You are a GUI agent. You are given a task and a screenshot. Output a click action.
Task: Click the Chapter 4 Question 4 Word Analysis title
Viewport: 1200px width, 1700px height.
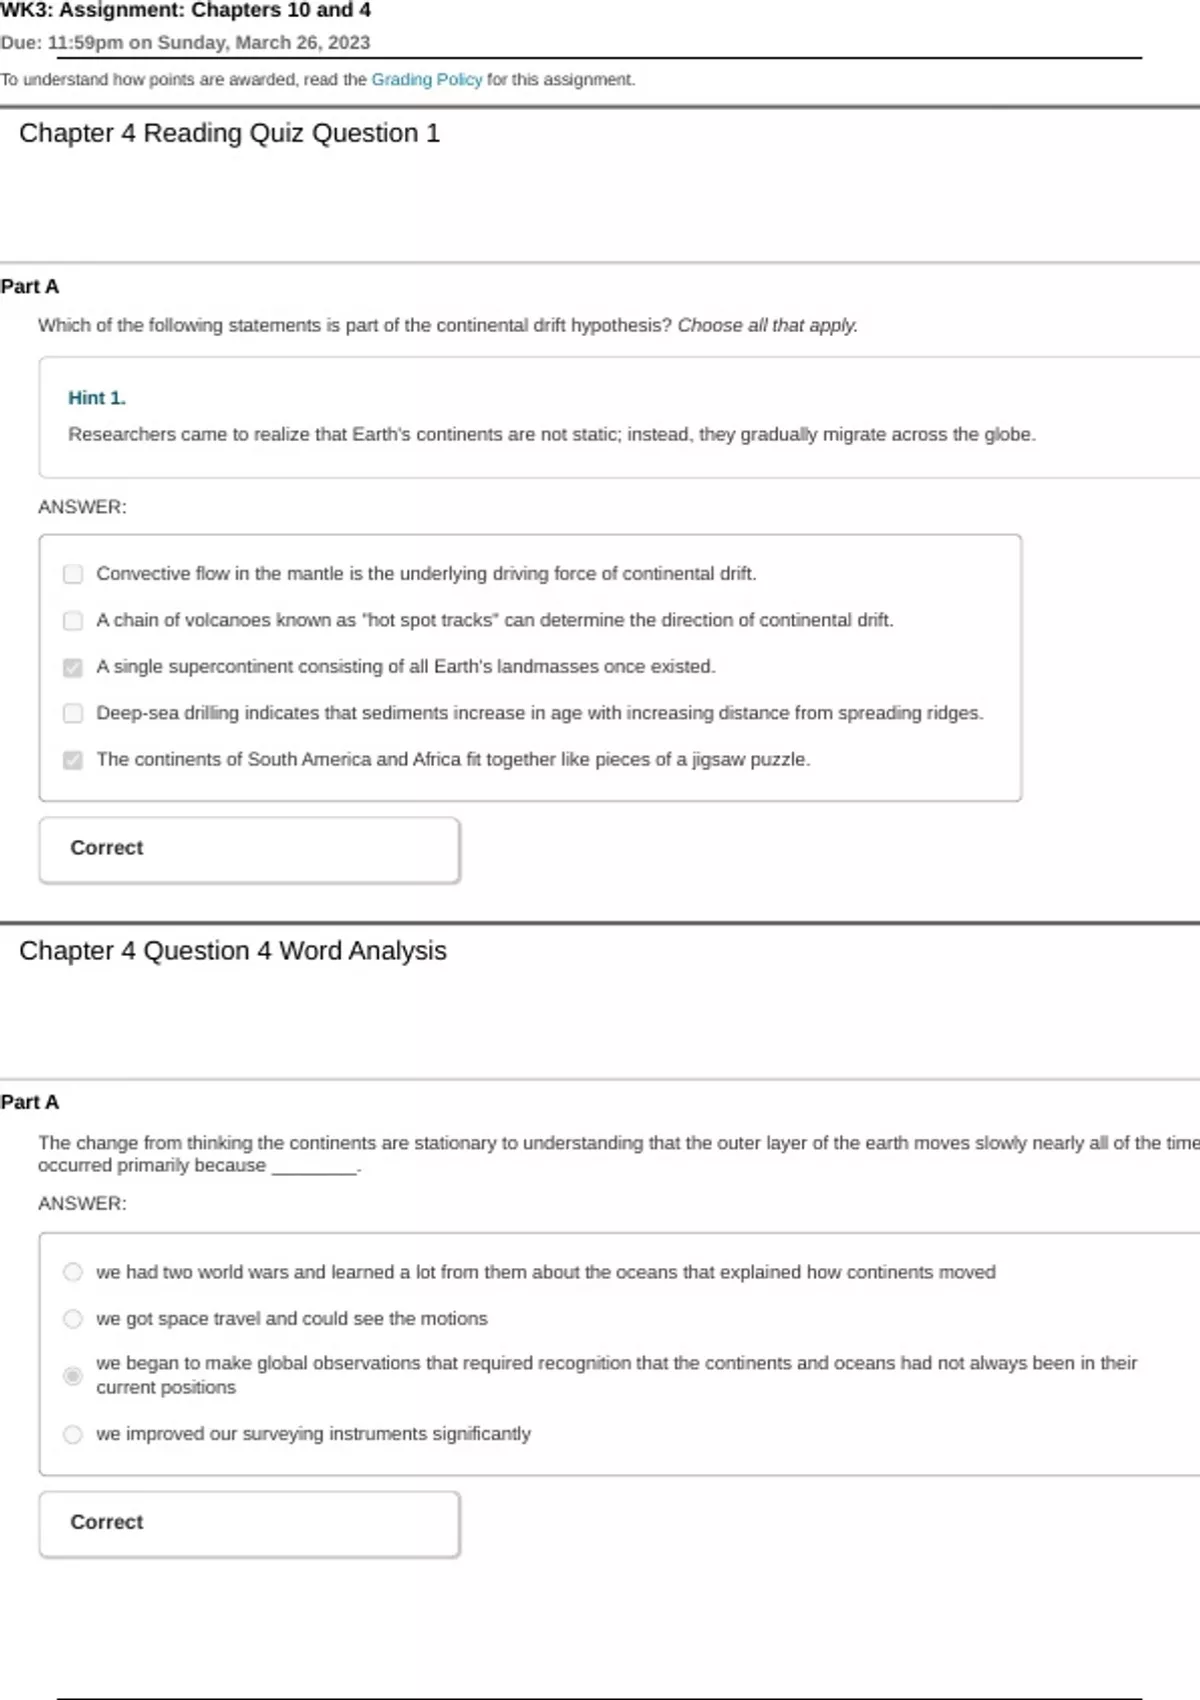click(x=232, y=950)
